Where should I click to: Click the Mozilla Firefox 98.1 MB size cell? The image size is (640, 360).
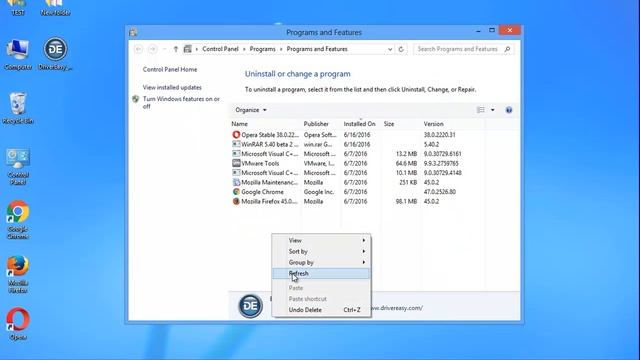(x=407, y=202)
